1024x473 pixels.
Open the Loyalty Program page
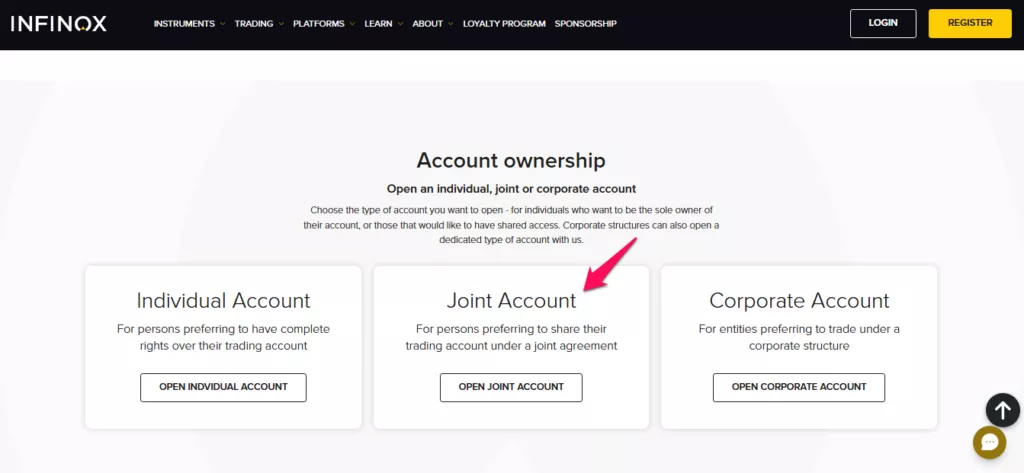[504, 24]
